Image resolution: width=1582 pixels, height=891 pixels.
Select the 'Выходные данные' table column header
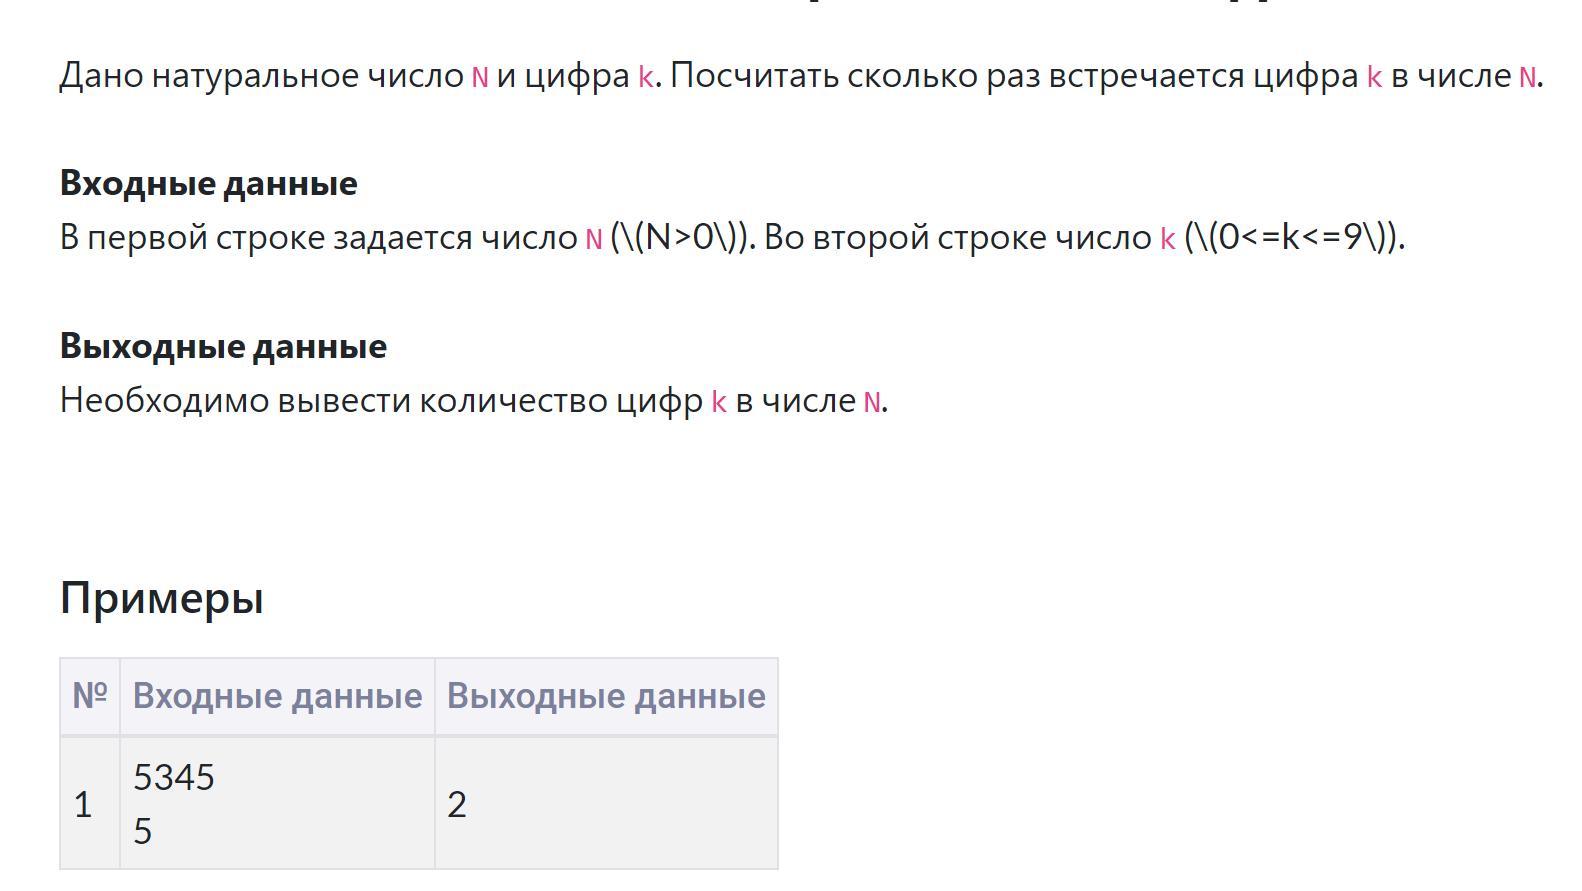[606, 696]
